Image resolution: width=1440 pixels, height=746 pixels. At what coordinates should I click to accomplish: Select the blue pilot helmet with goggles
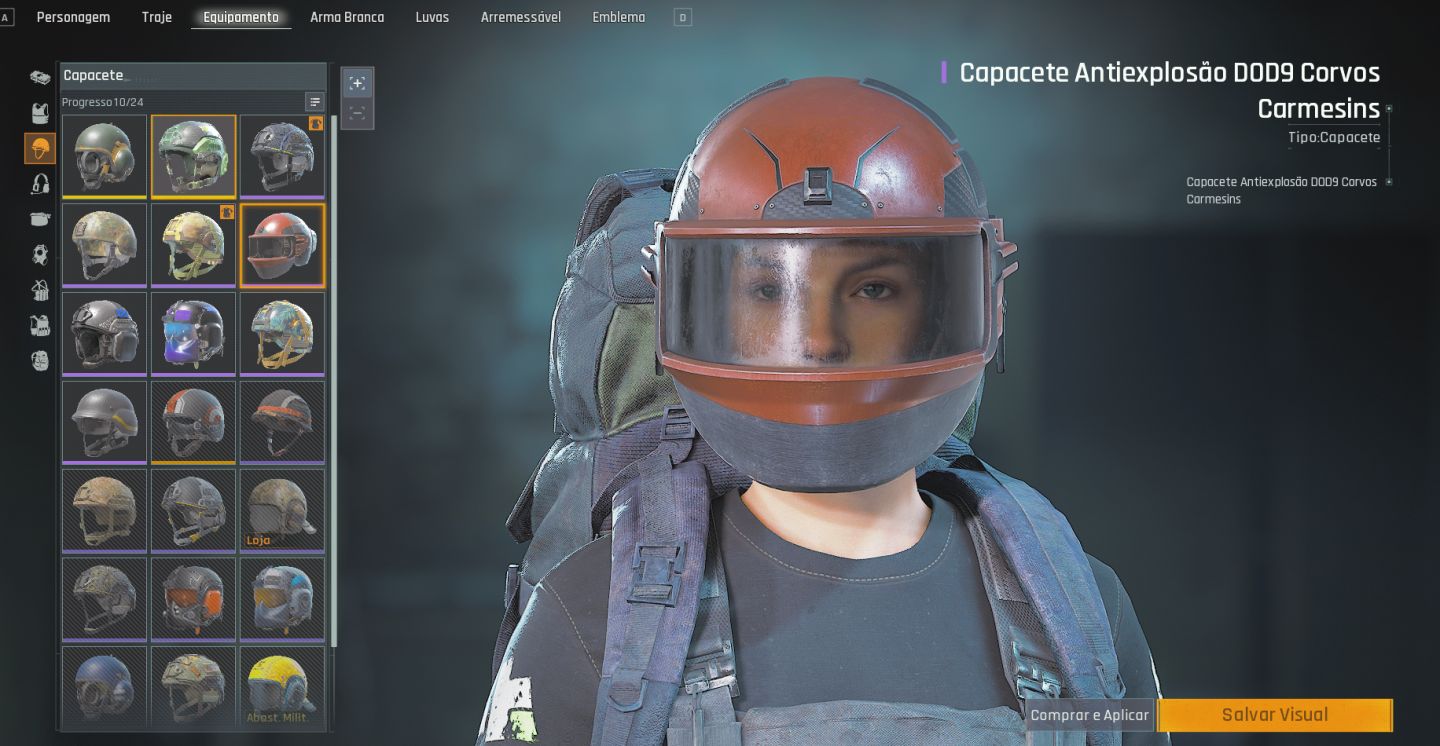tap(104, 687)
